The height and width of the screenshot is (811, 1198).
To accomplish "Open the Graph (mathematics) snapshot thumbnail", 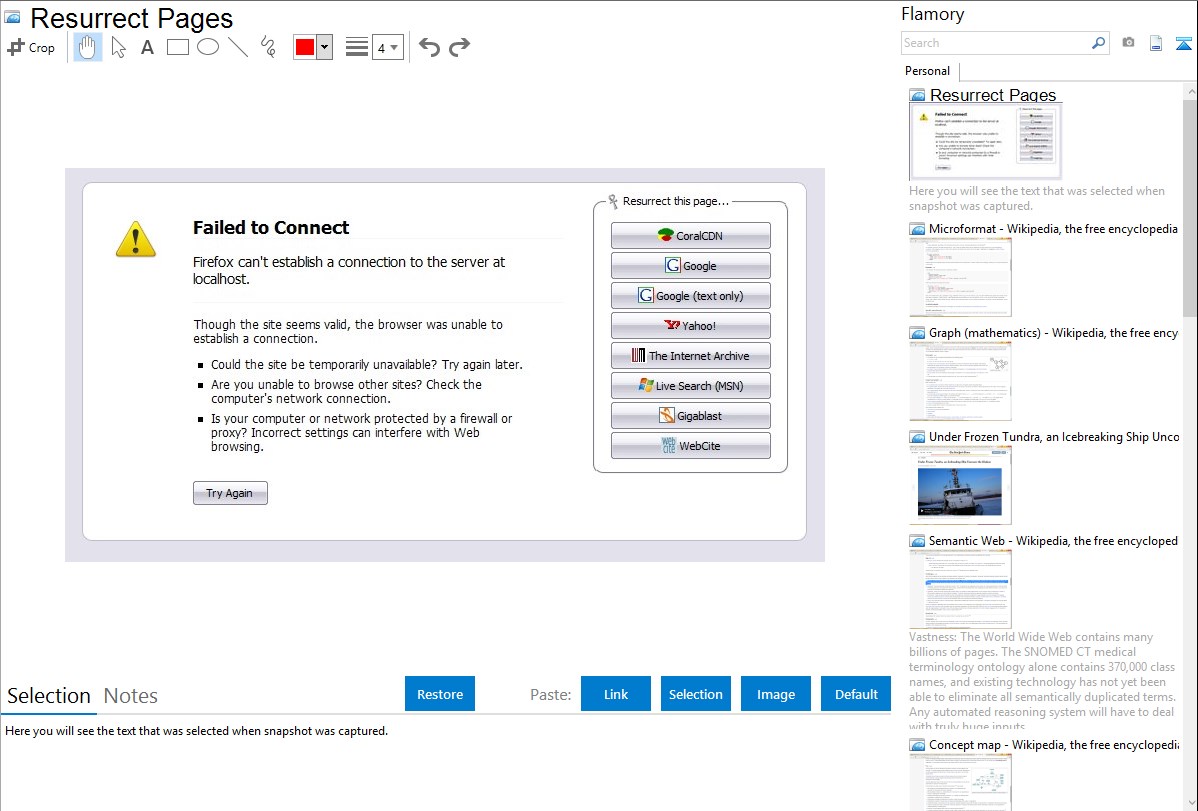I will (960, 381).
